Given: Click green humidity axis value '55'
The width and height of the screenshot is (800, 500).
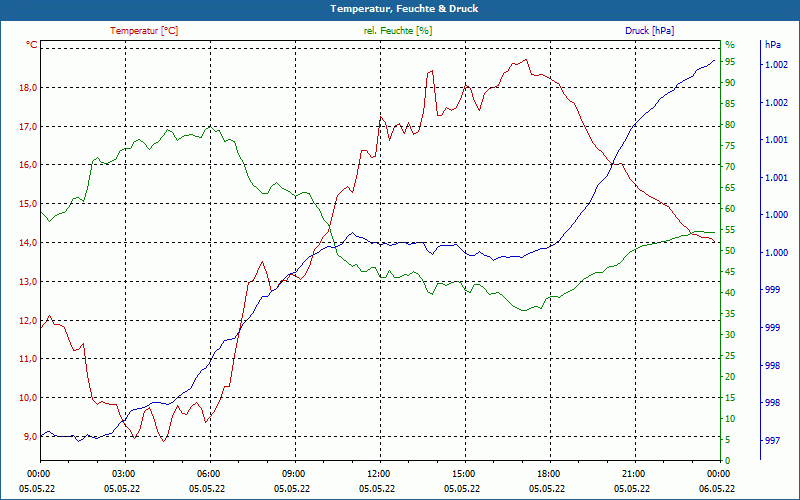Looking at the screenshot, I should coord(730,230).
